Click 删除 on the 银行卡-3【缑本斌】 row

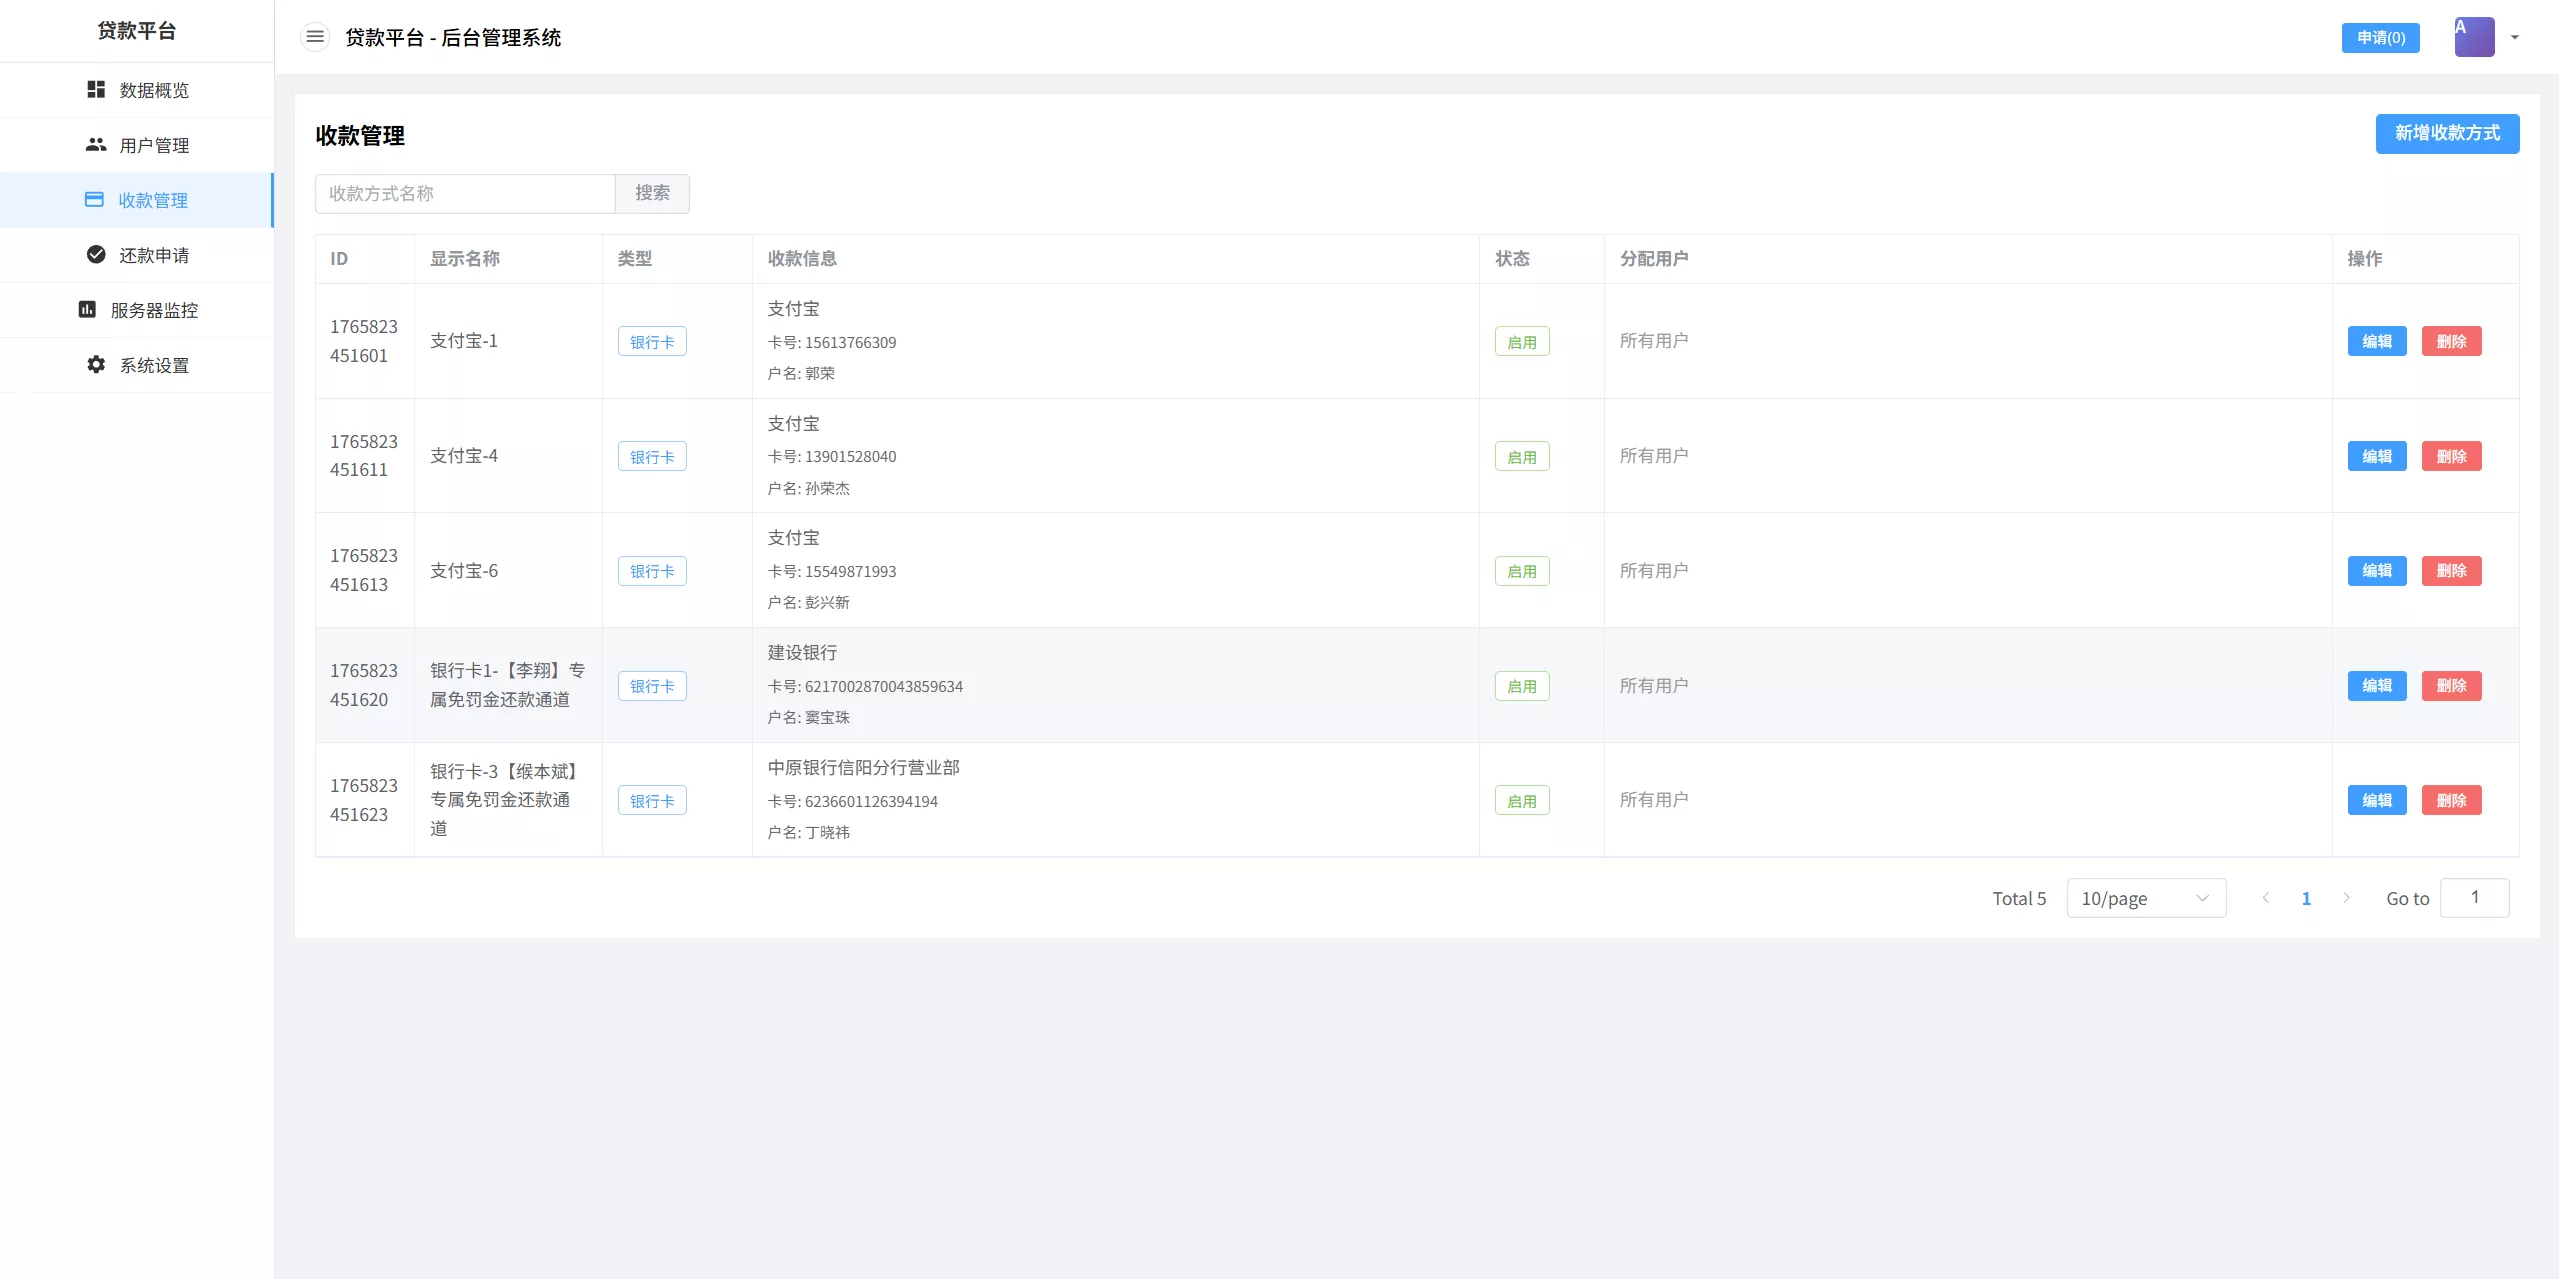click(x=2450, y=799)
